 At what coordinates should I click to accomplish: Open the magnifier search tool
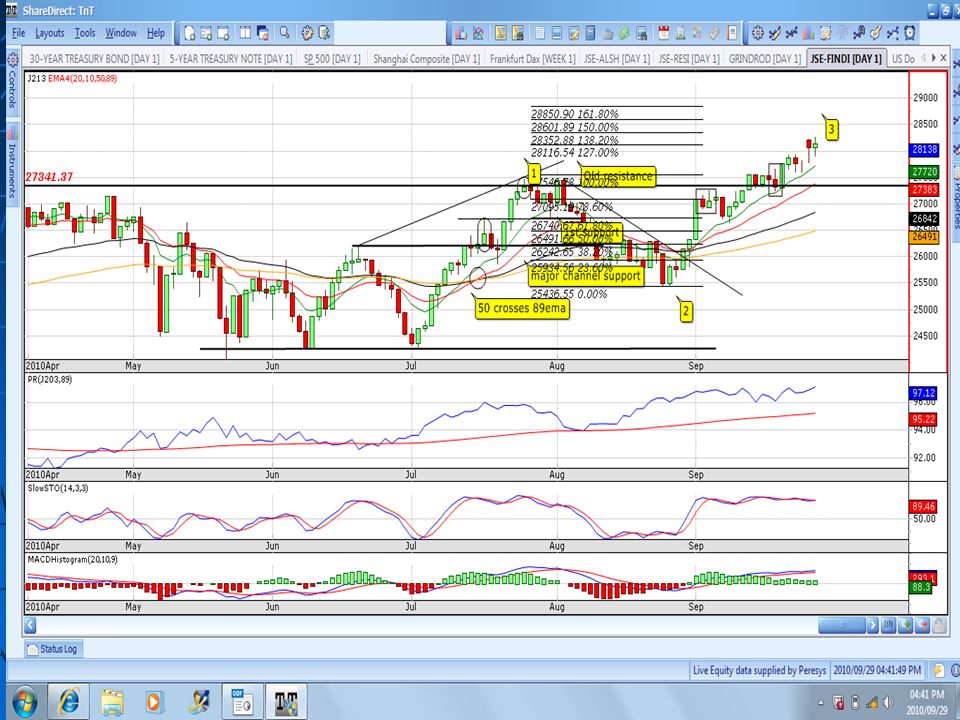(285, 33)
